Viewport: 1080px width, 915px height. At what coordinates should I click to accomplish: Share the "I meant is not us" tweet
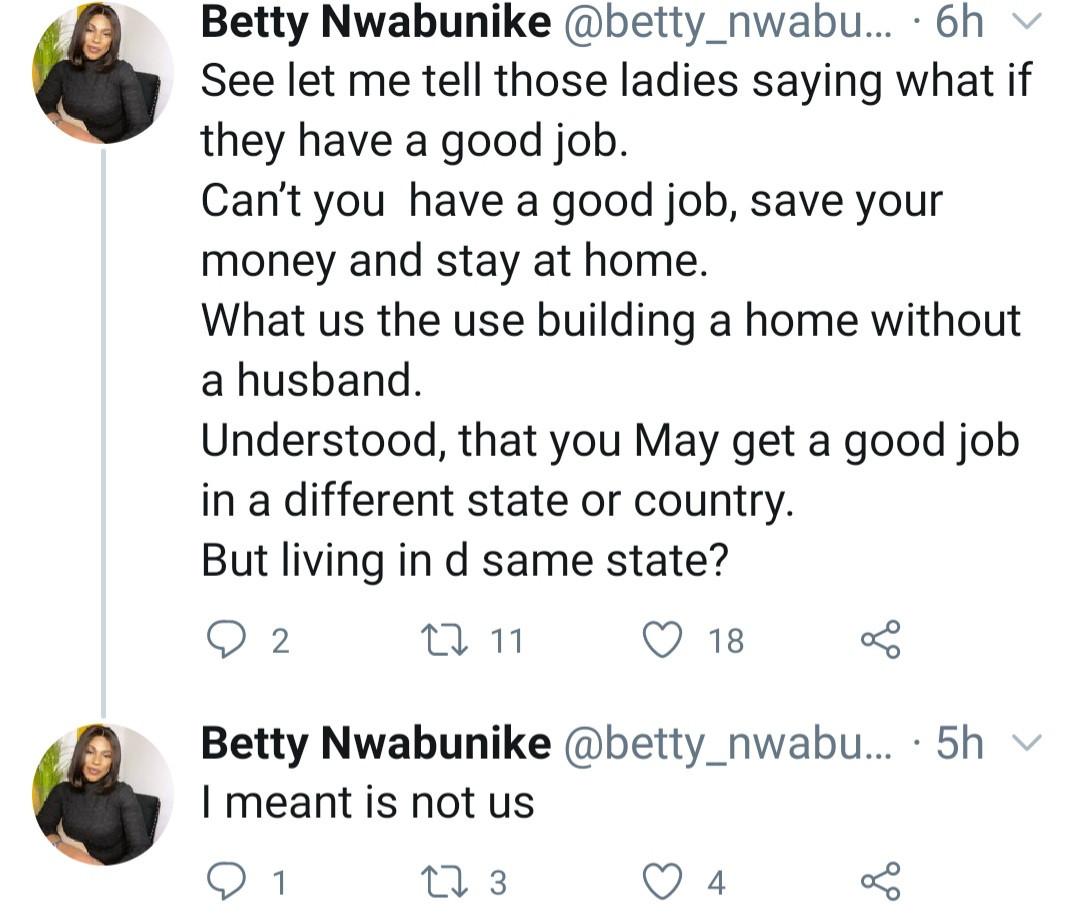coord(880,881)
